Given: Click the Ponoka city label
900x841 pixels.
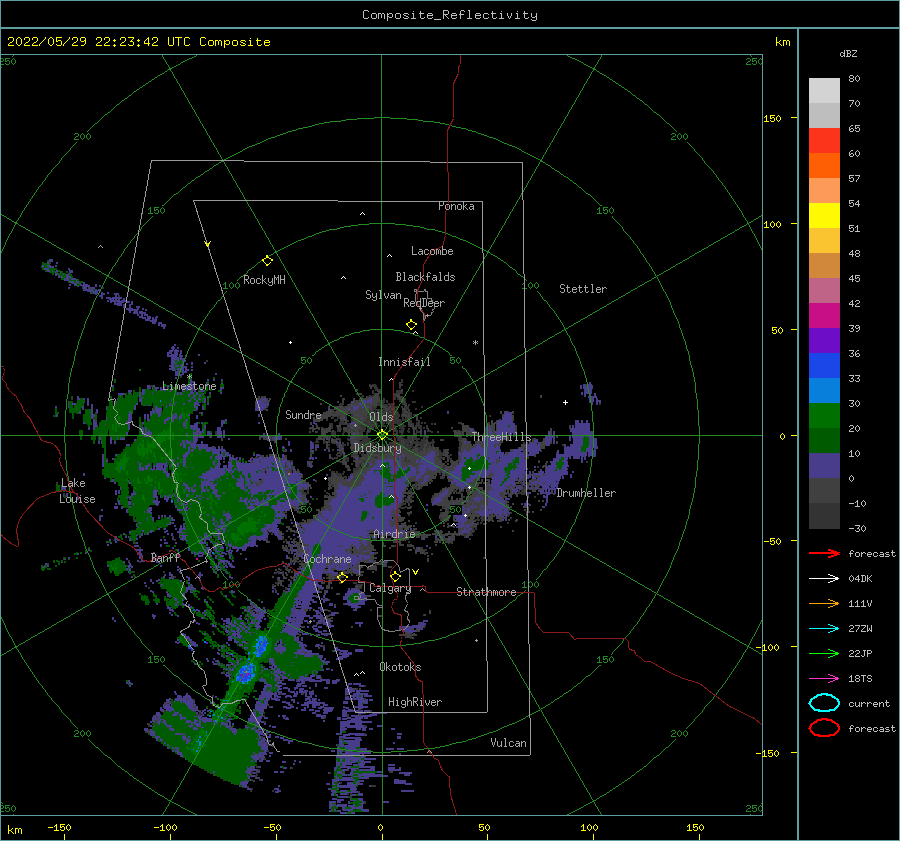Looking at the screenshot, I should (x=456, y=206).
